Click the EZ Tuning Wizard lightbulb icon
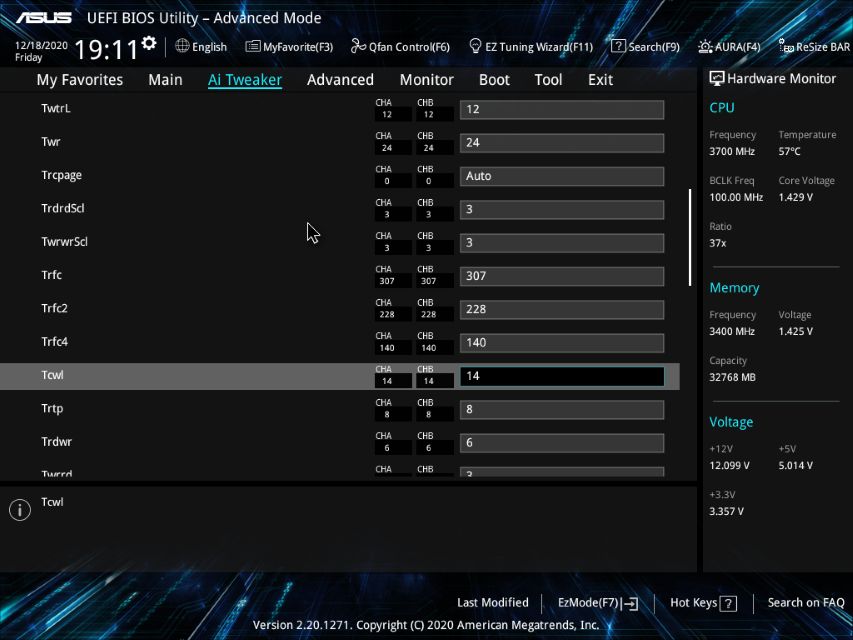 tap(475, 46)
